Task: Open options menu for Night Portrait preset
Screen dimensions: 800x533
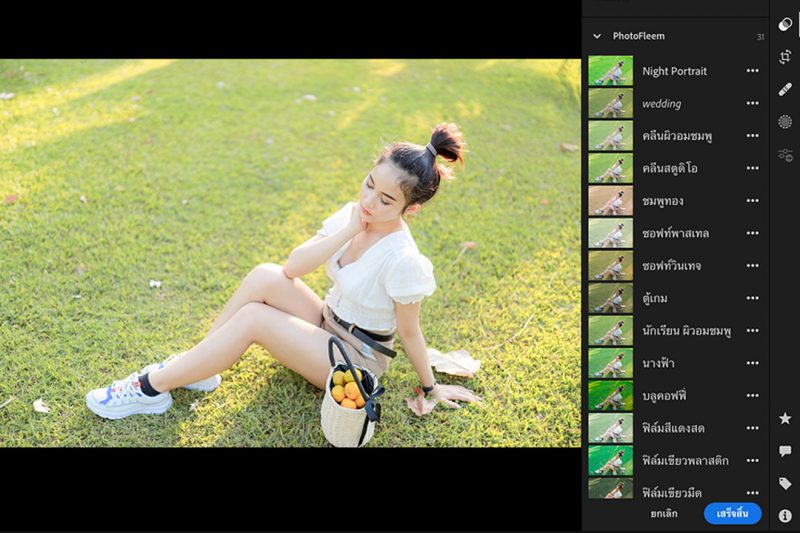Action: coord(753,71)
